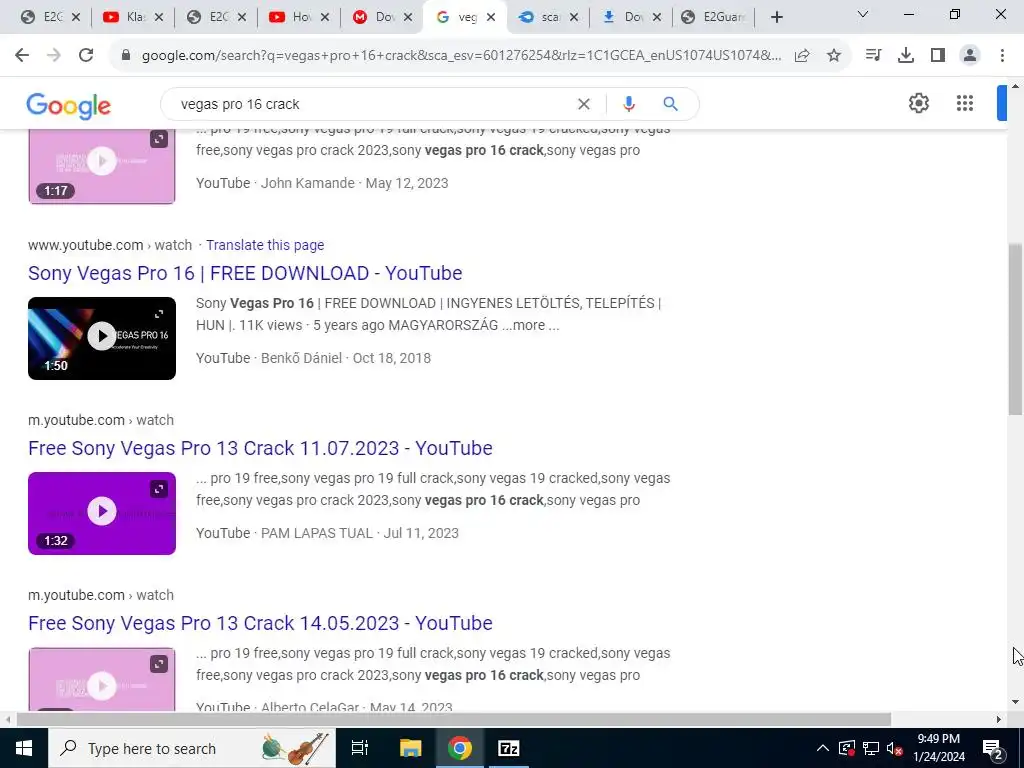
Task: Play the 1:32 purple video thumbnail
Action: [102, 511]
